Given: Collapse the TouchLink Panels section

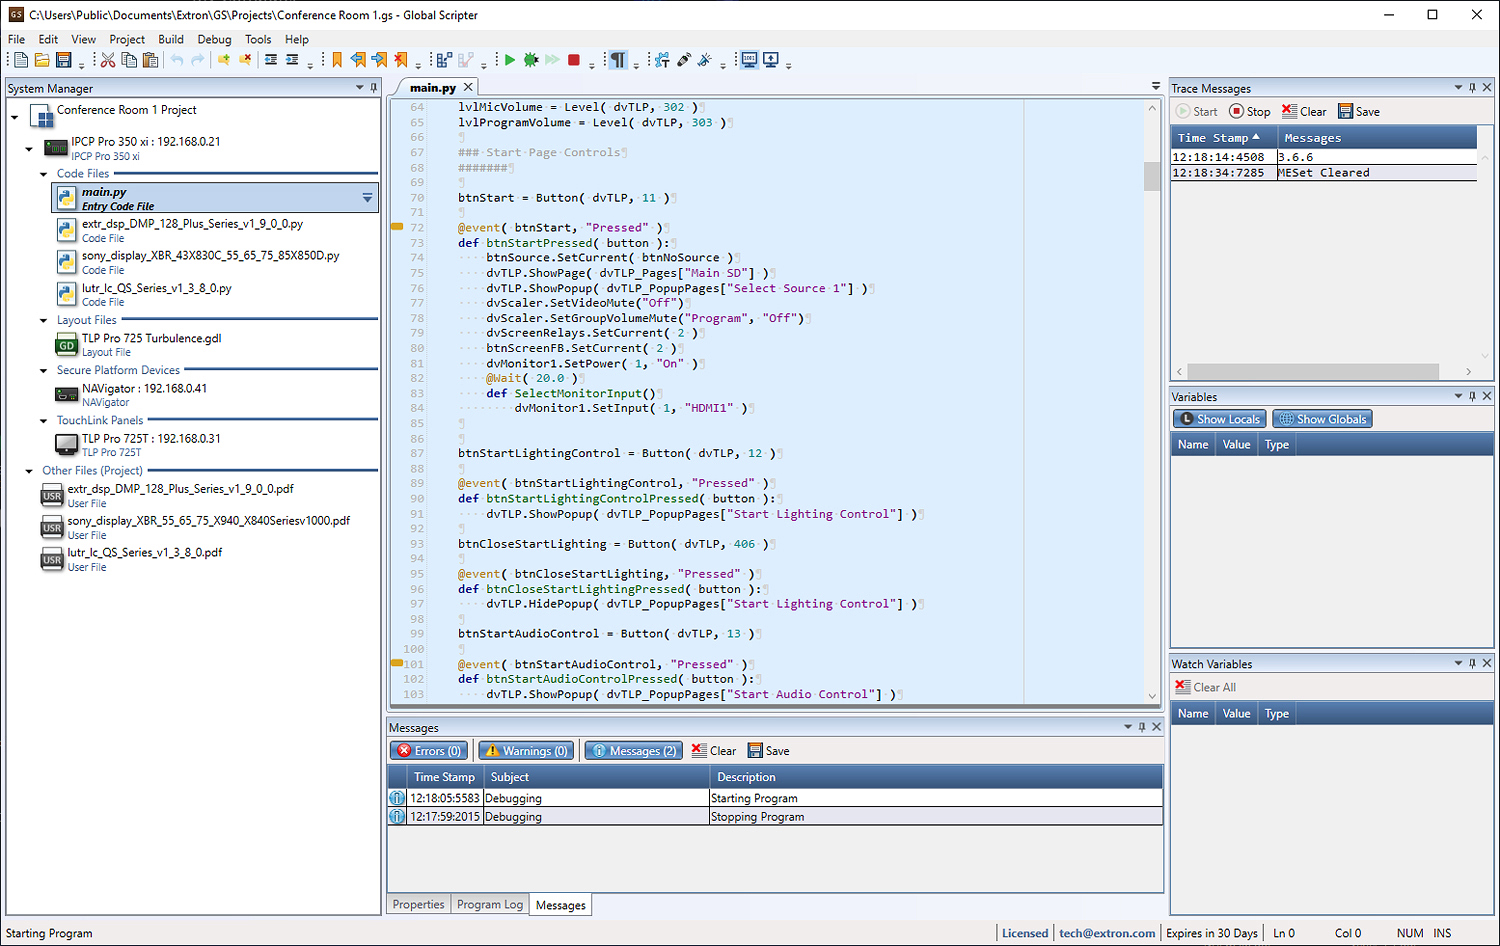Looking at the screenshot, I should tap(43, 421).
